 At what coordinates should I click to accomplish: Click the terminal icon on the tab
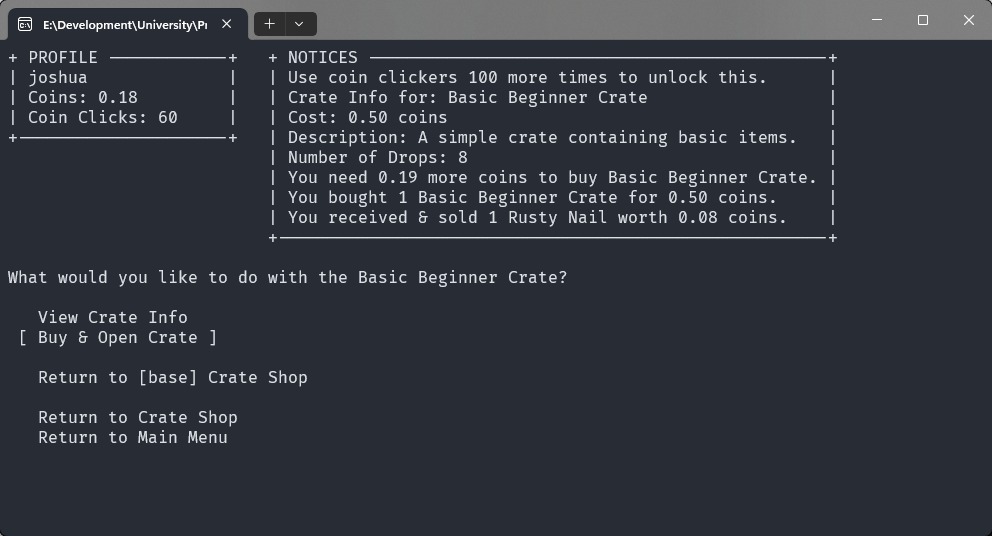(25, 24)
